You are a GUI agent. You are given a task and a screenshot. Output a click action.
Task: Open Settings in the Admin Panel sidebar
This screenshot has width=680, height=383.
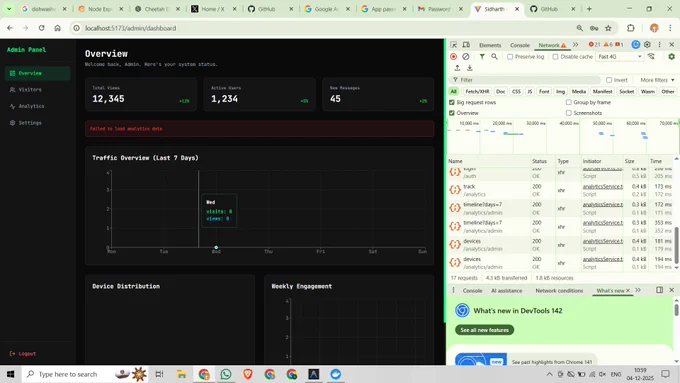click(x=37, y=123)
